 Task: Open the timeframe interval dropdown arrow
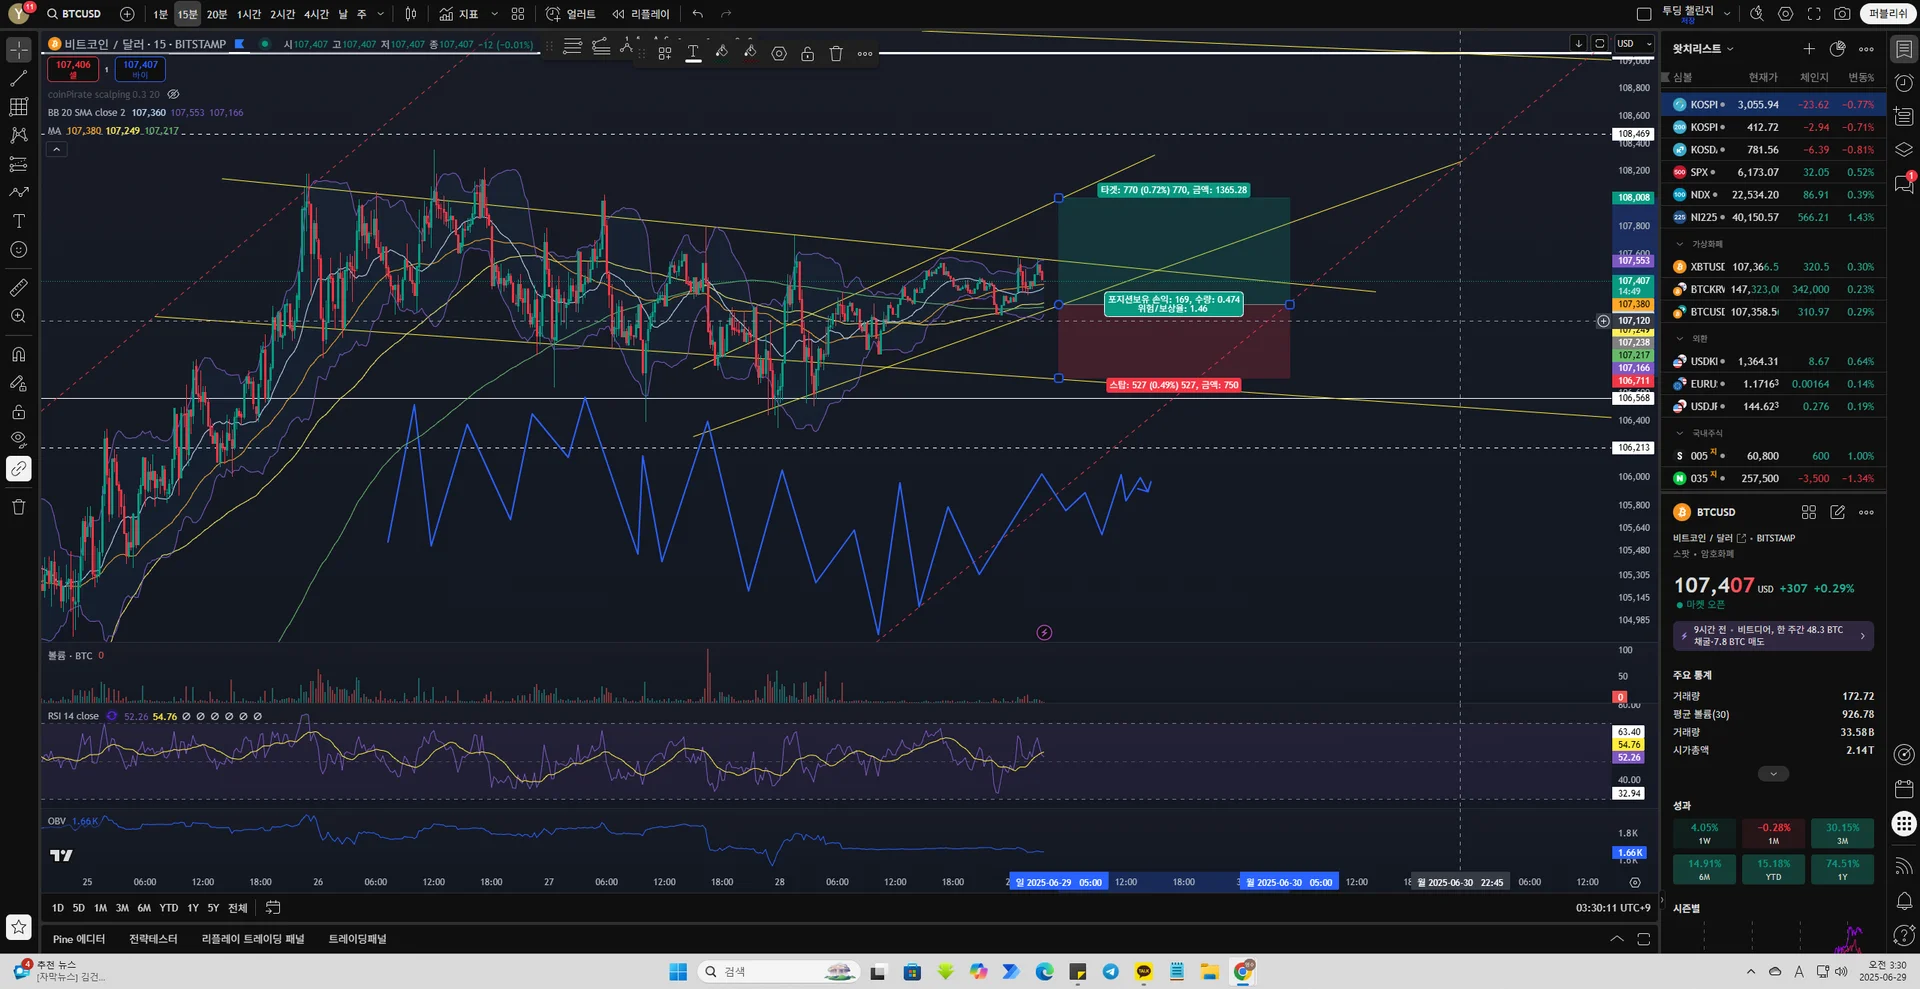[x=381, y=14]
